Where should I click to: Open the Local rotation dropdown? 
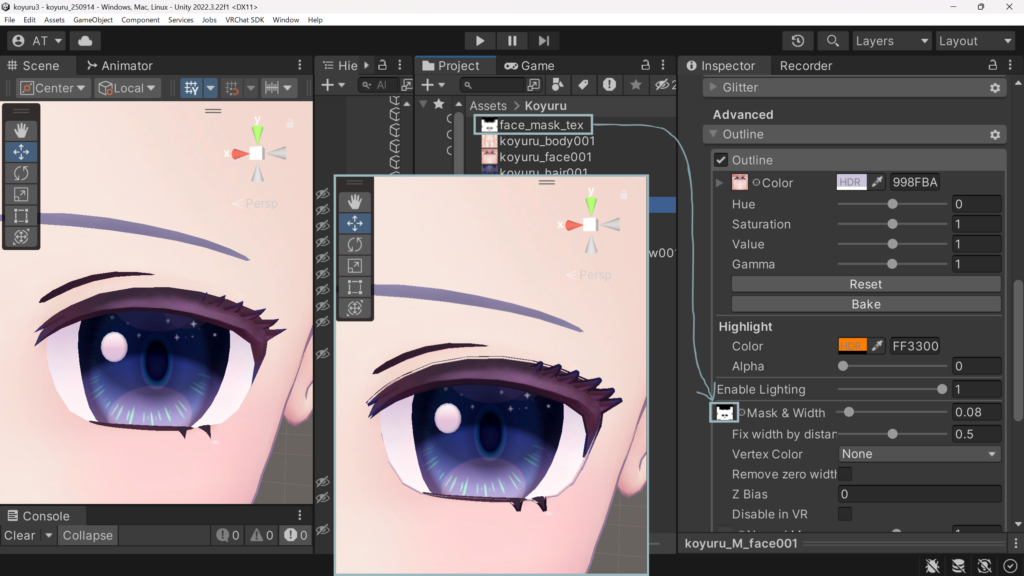click(127, 88)
